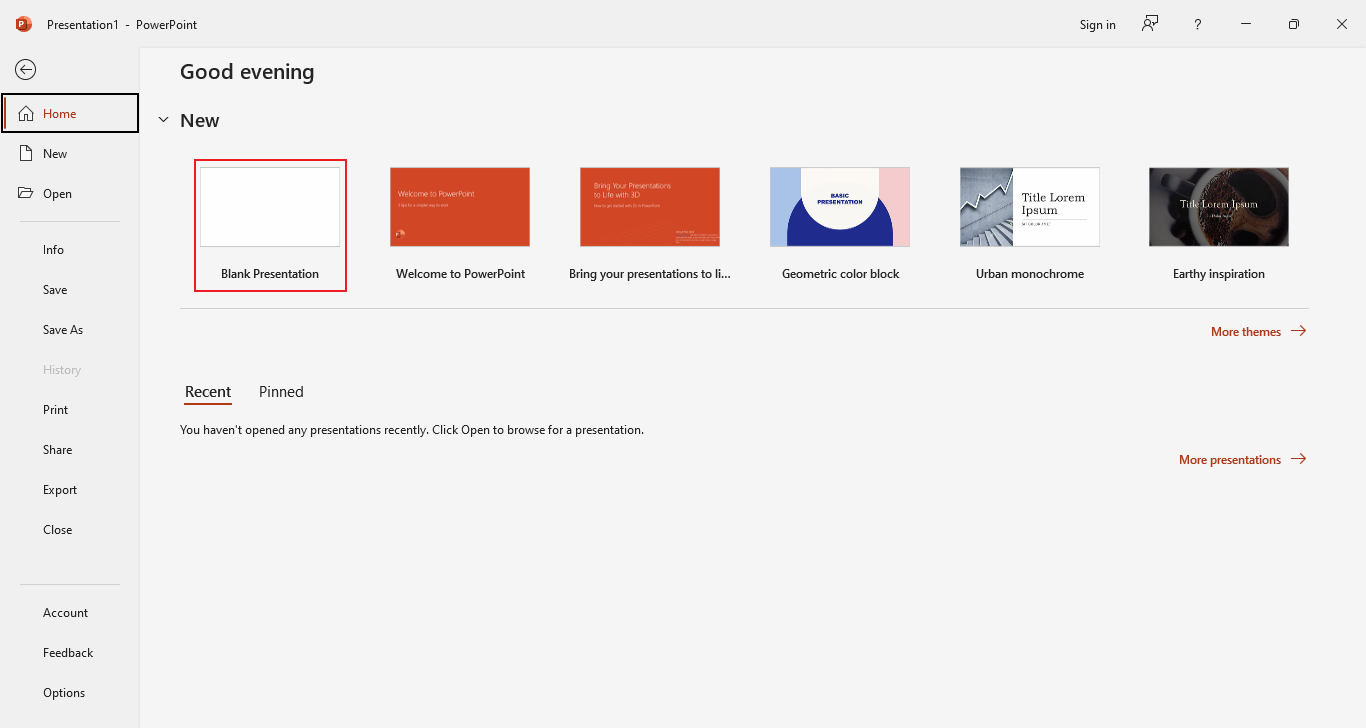Click the Sign in button
Screen dimensions: 1366x728
1097,24
